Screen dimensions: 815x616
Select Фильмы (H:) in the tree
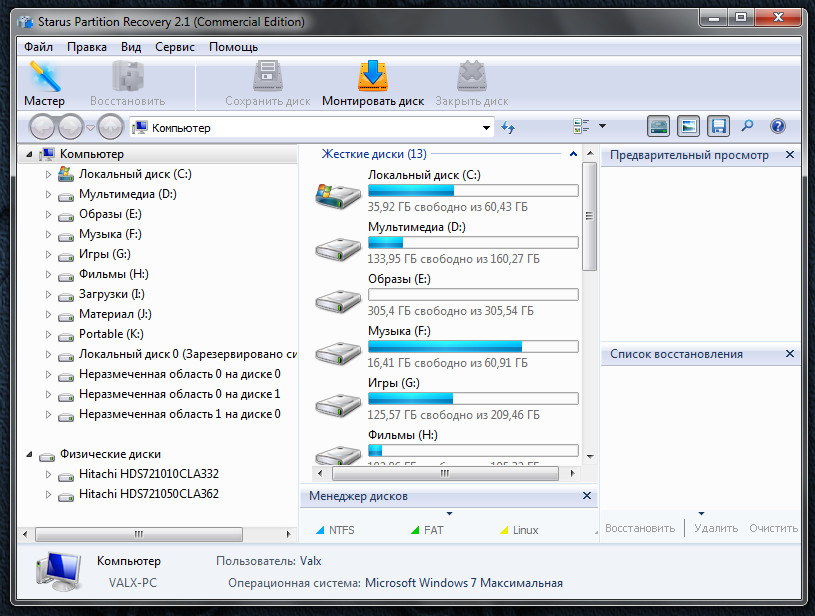tap(114, 274)
